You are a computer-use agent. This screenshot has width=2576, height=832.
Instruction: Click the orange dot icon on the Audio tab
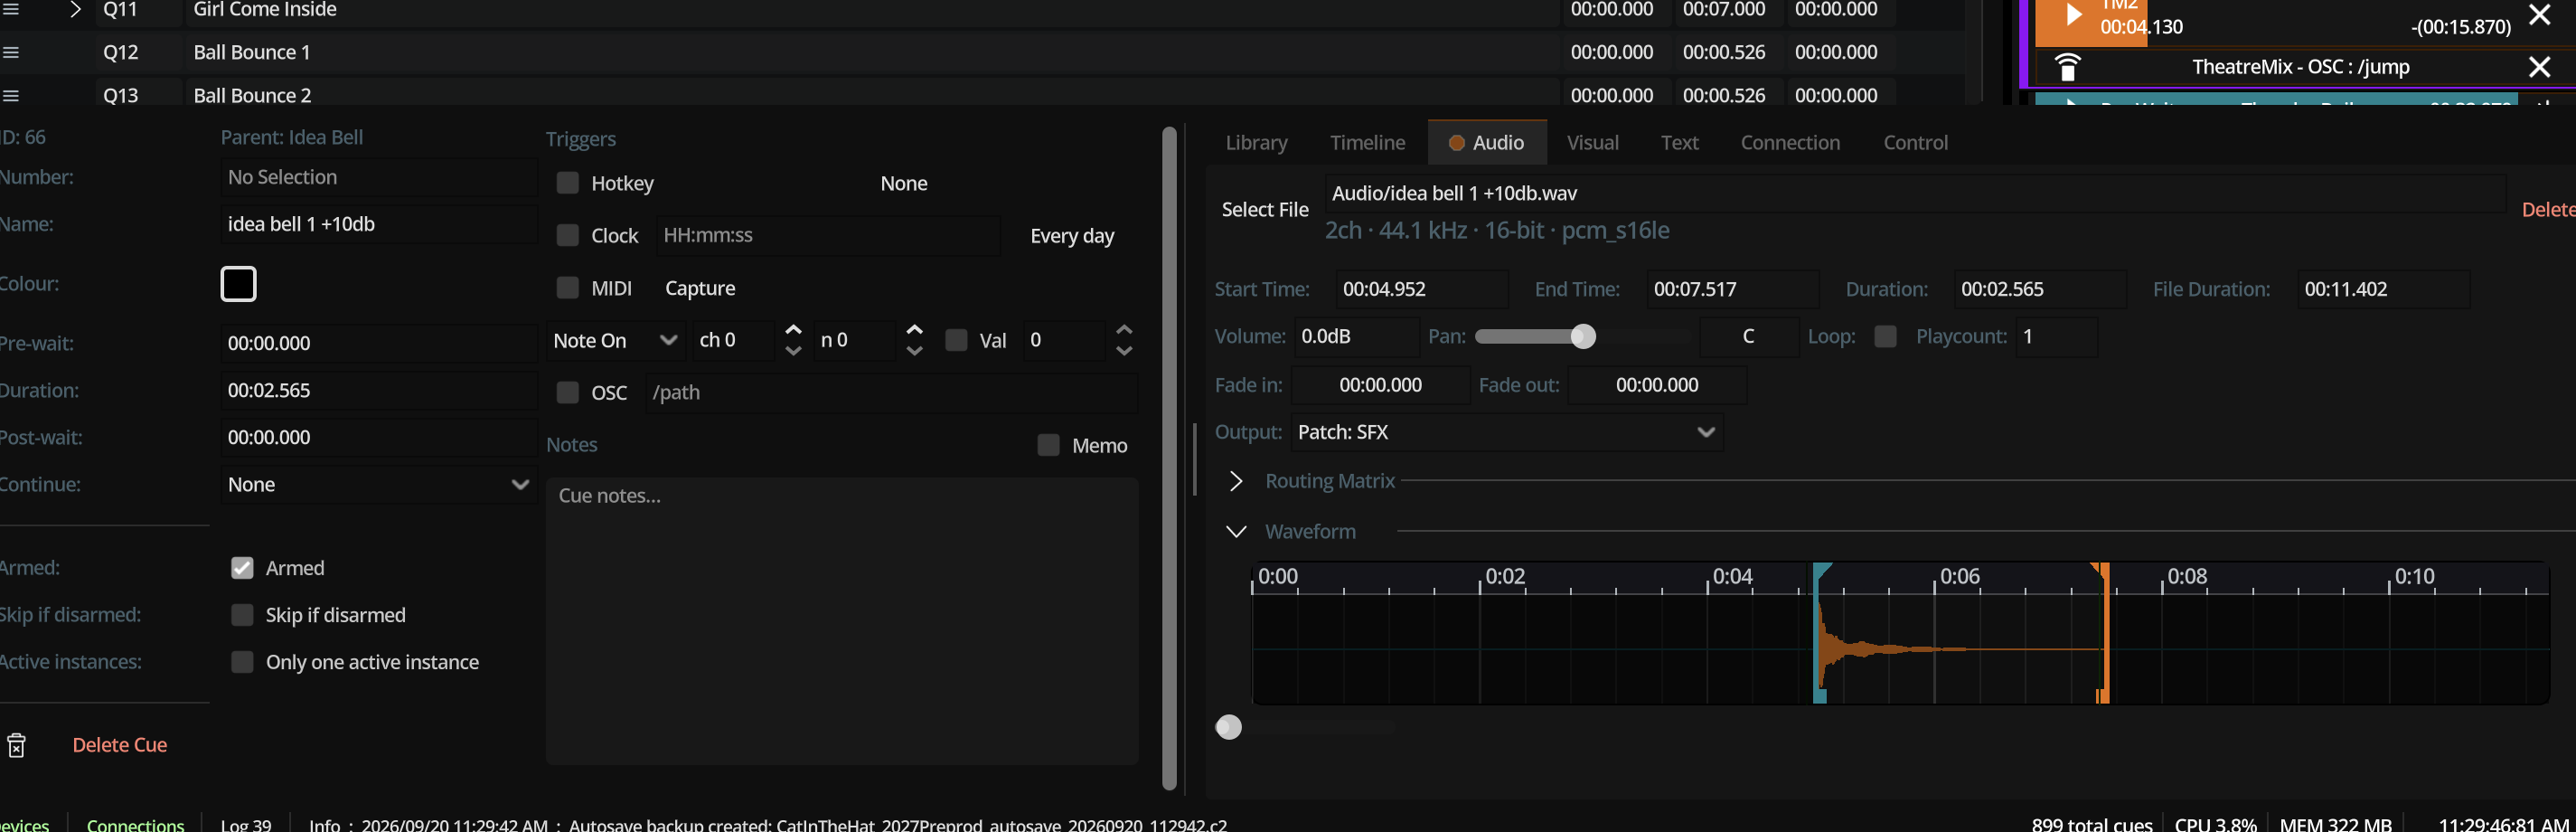[1457, 143]
